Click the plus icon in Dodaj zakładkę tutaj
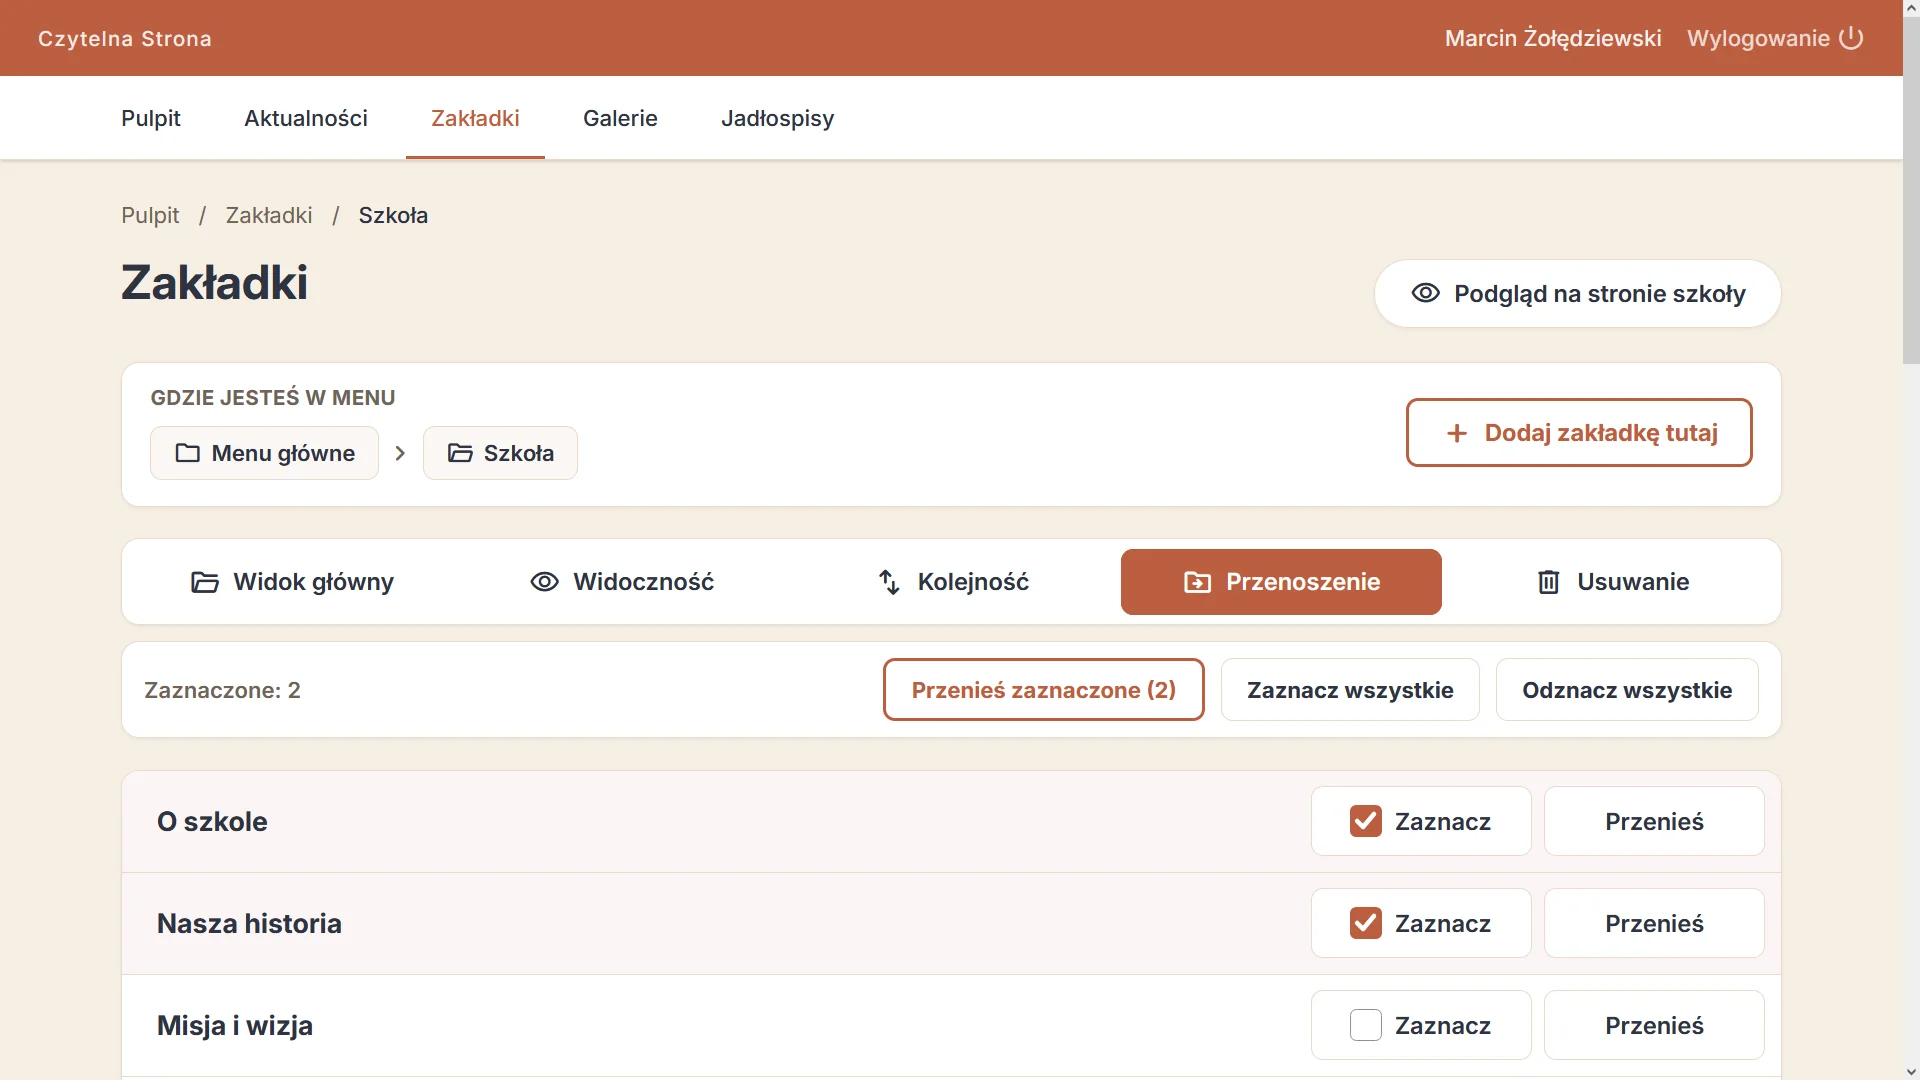 (1457, 433)
